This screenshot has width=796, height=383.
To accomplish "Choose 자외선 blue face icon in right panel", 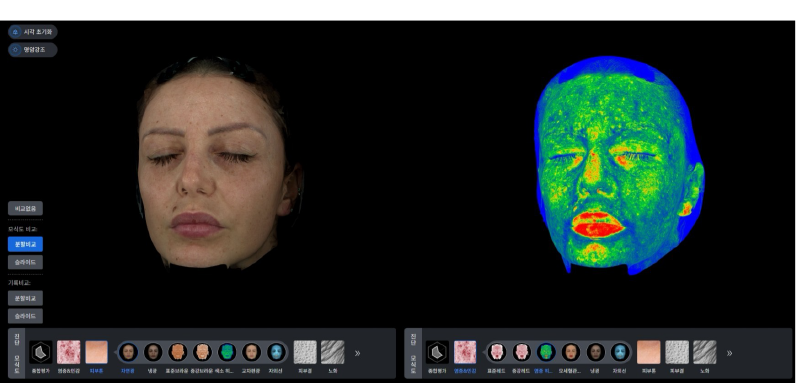I will [620, 352].
